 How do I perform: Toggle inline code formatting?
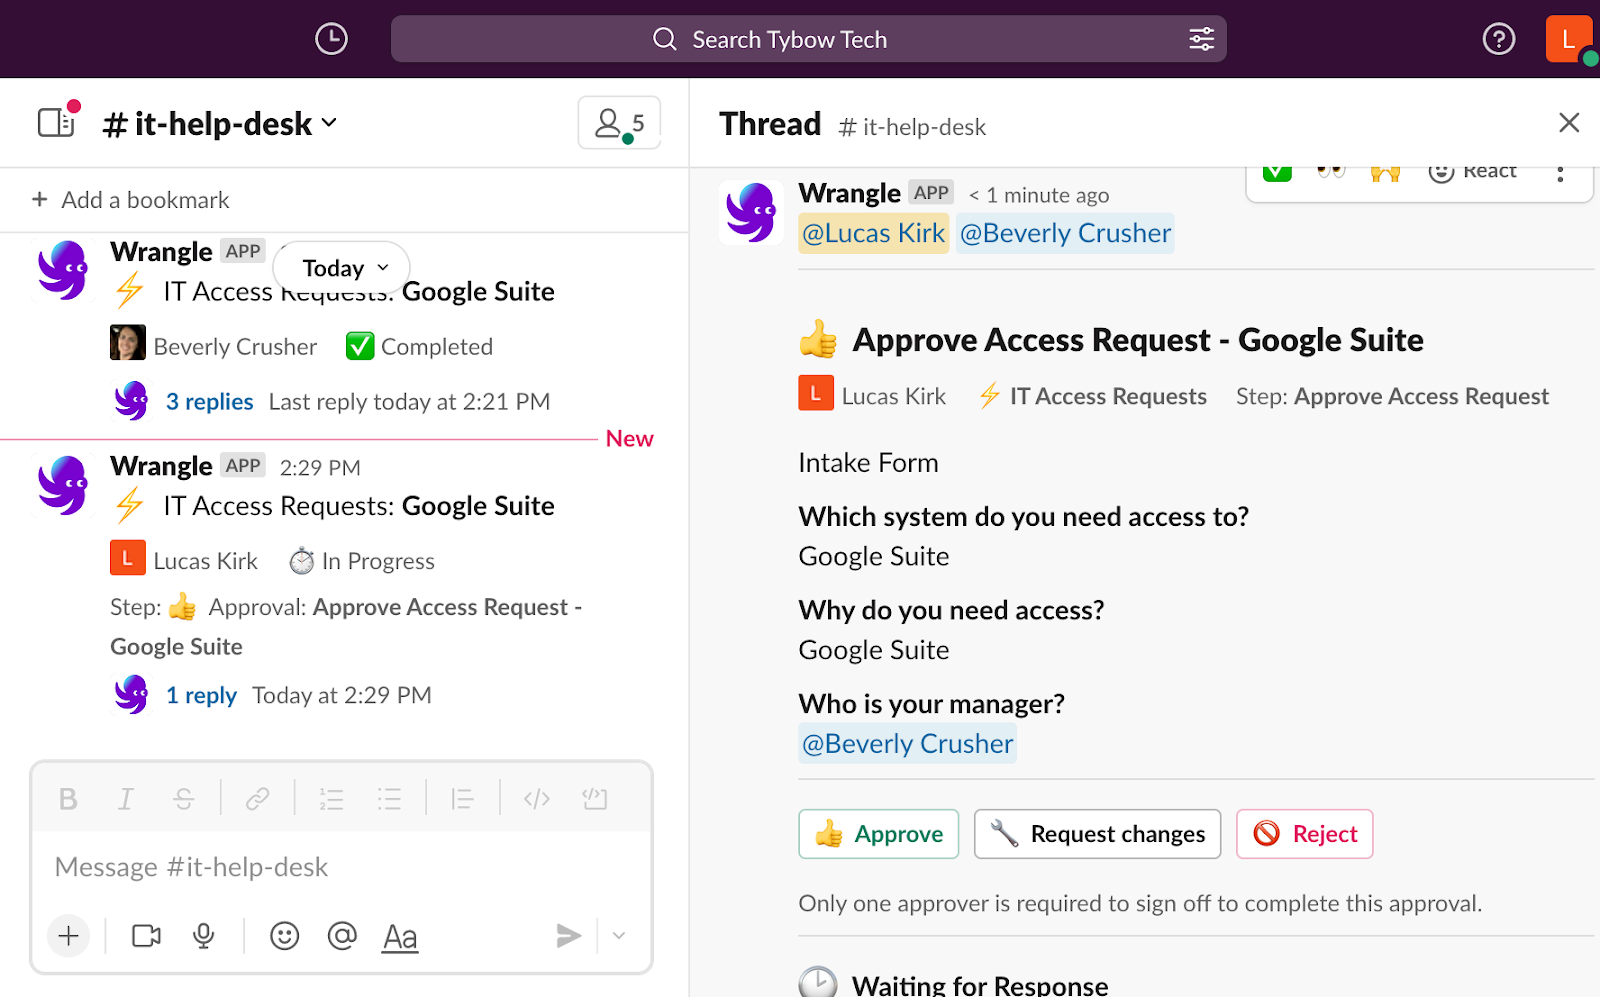tap(537, 799)
